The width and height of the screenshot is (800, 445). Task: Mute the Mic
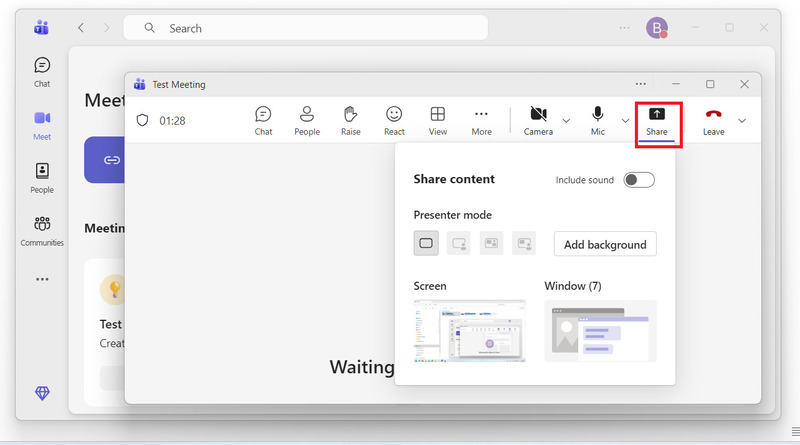tap(598, 120)
